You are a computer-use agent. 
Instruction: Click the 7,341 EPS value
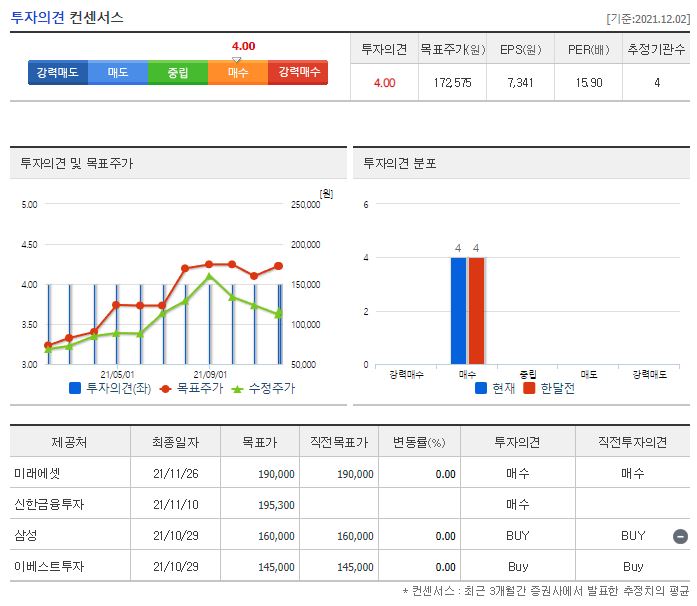tap(521, 83)
